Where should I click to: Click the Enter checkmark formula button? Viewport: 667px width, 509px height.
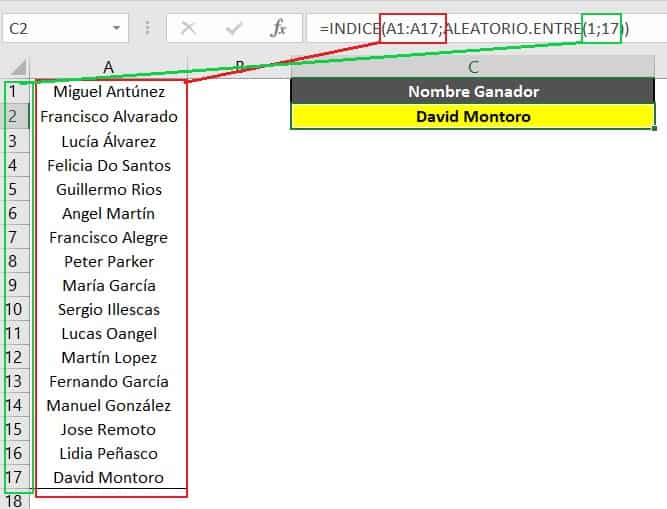click(x=234, y=28)
